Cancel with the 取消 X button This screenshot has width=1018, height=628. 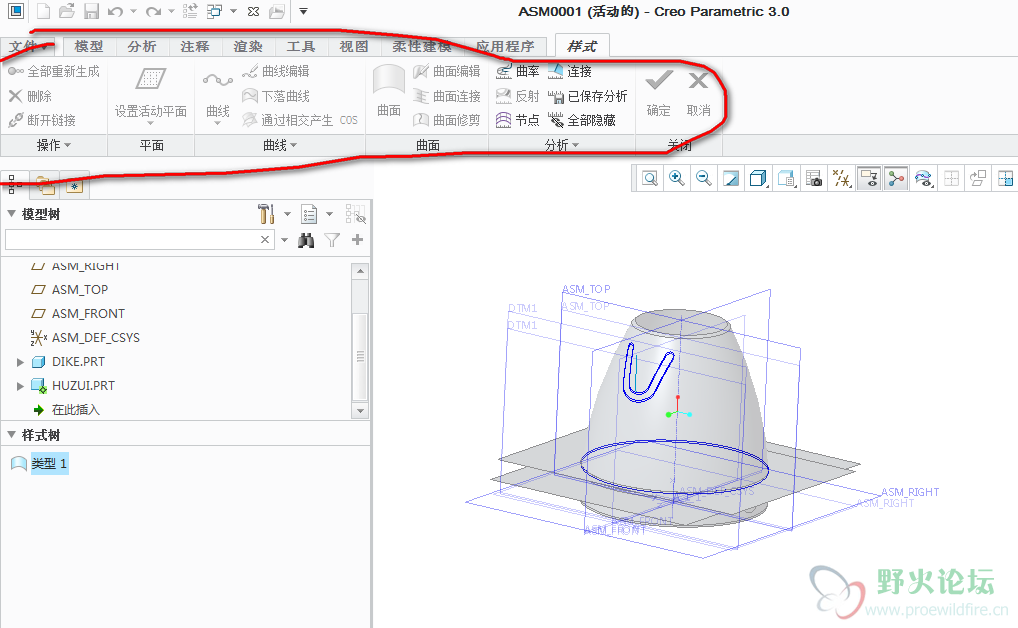699,93
